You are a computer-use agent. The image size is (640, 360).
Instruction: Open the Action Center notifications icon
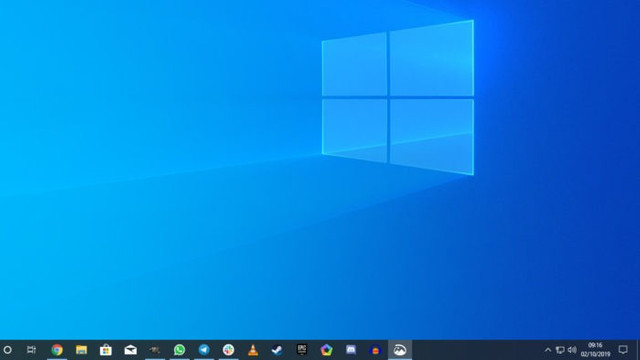point(623,350)
